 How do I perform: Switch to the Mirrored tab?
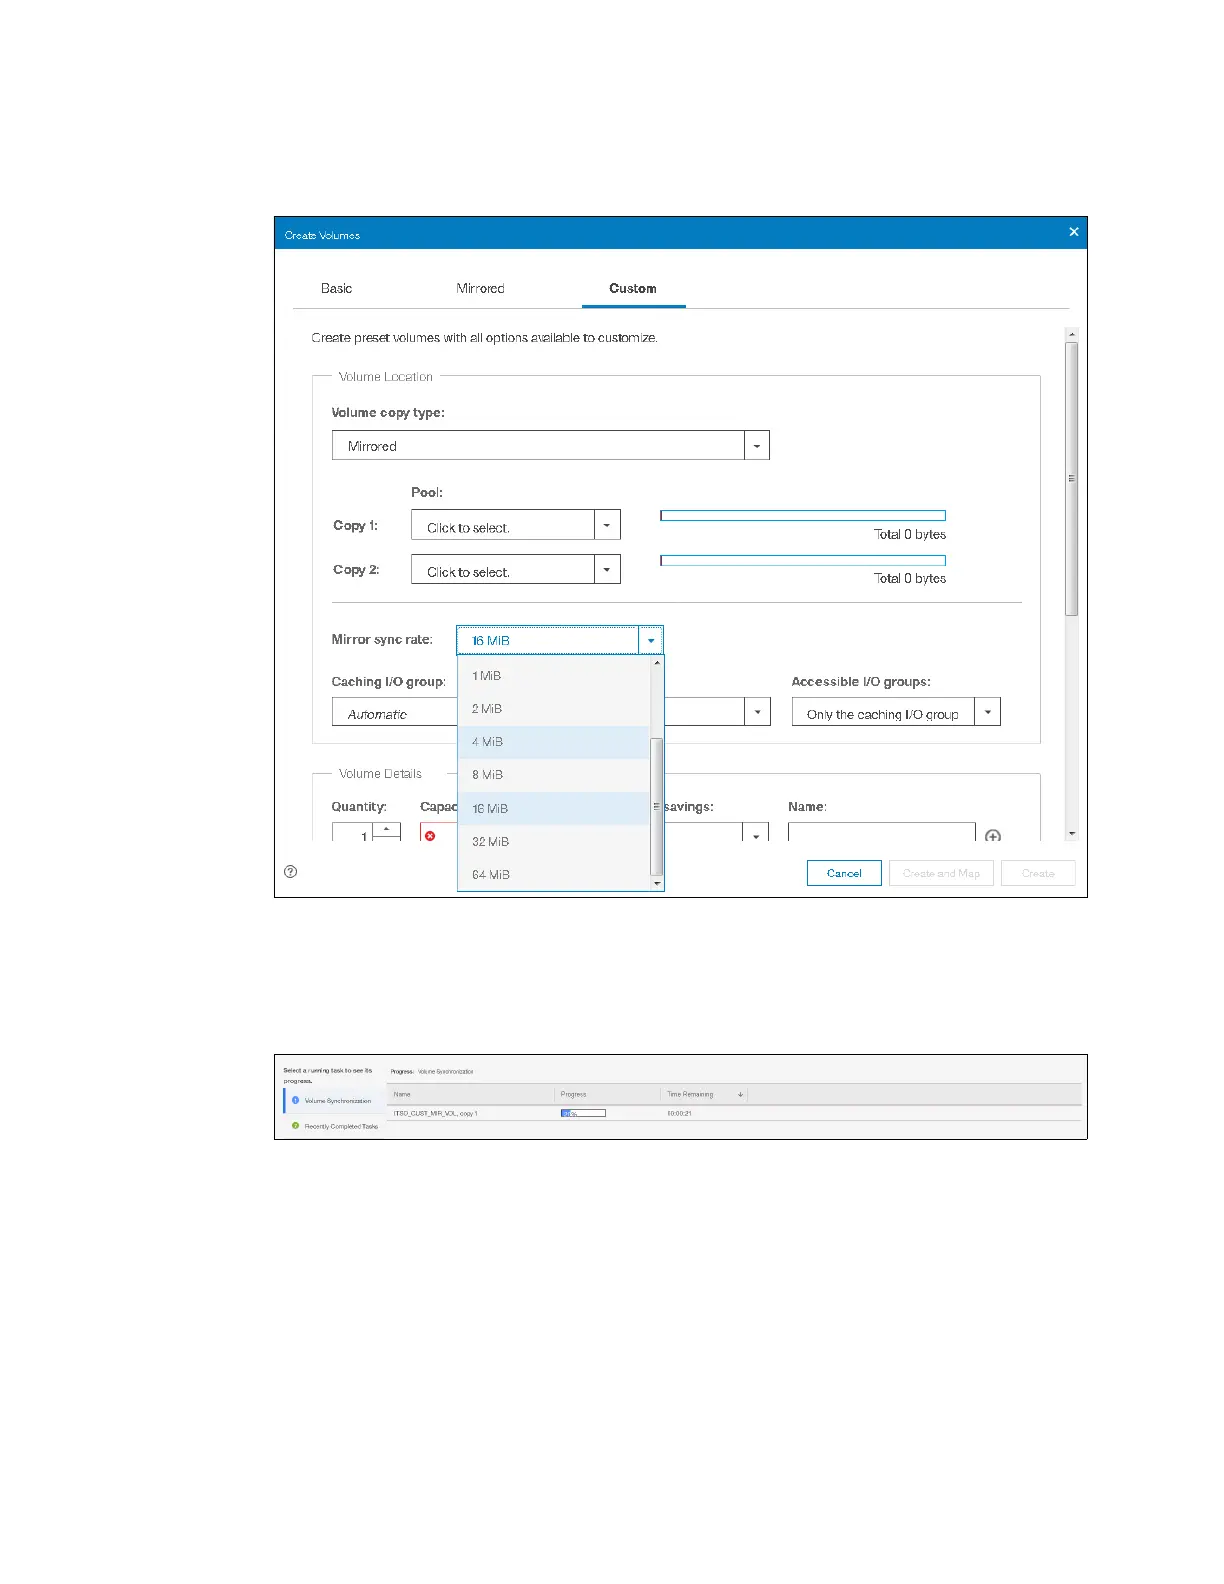480,289
